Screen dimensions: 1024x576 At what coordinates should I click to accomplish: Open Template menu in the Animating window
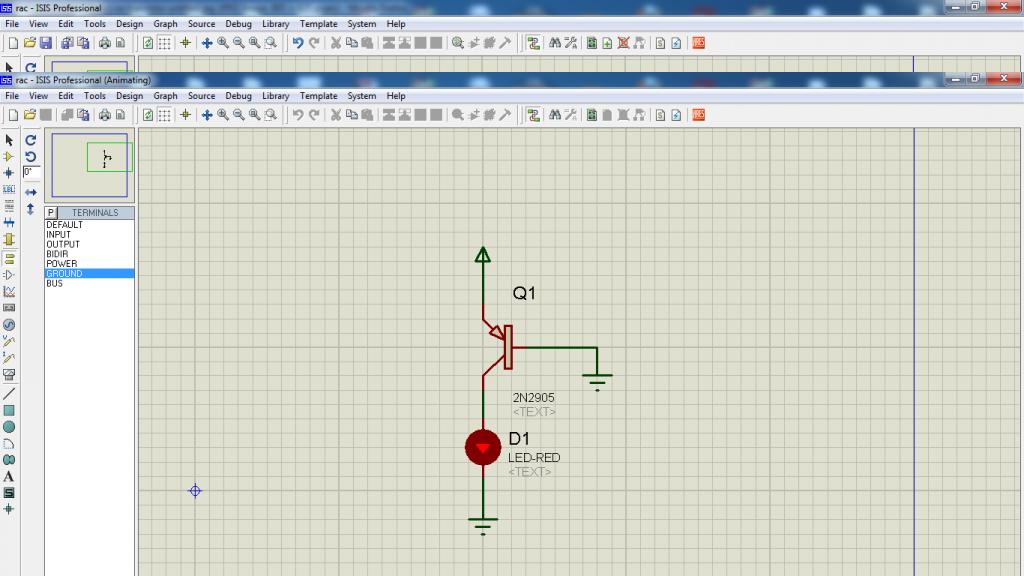[x=319, y=95]
